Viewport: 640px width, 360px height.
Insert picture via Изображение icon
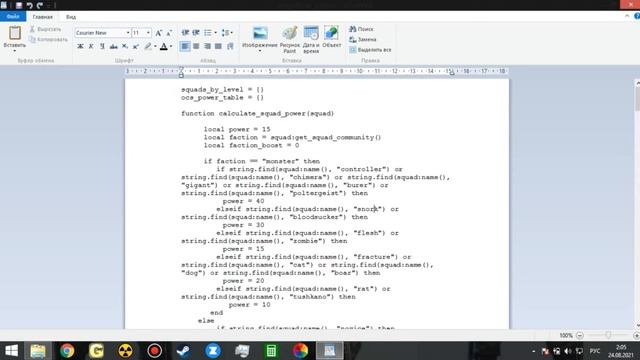click(x=260, y=33)
